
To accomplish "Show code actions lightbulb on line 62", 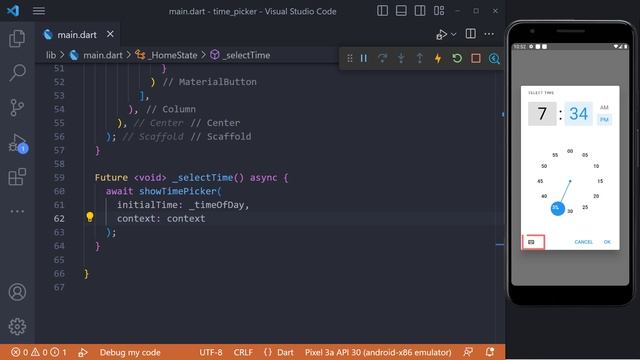I will pyautogui.click(x=90, y=217).
